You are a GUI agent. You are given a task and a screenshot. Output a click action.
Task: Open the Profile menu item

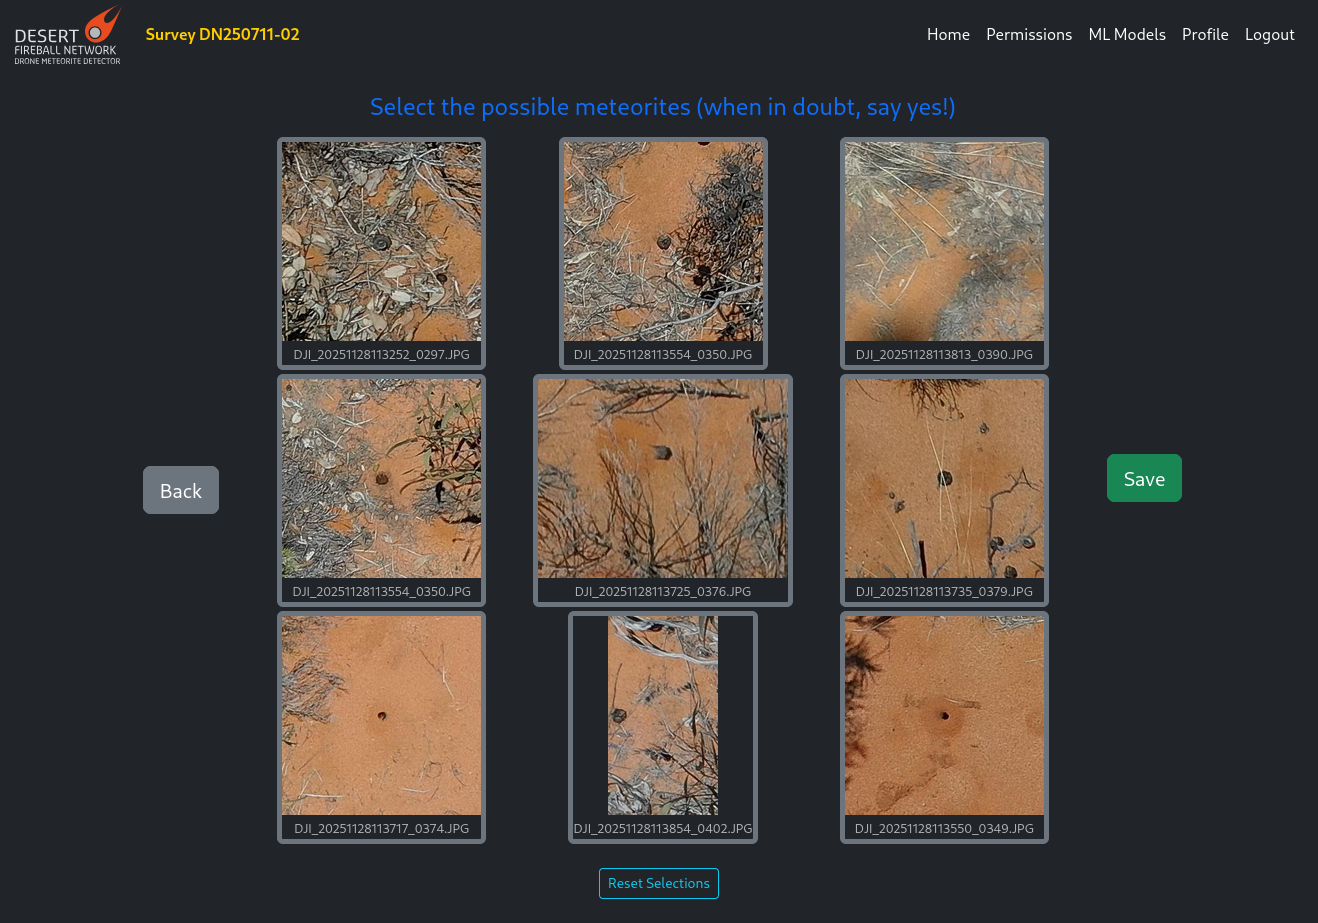(1205, 34)
